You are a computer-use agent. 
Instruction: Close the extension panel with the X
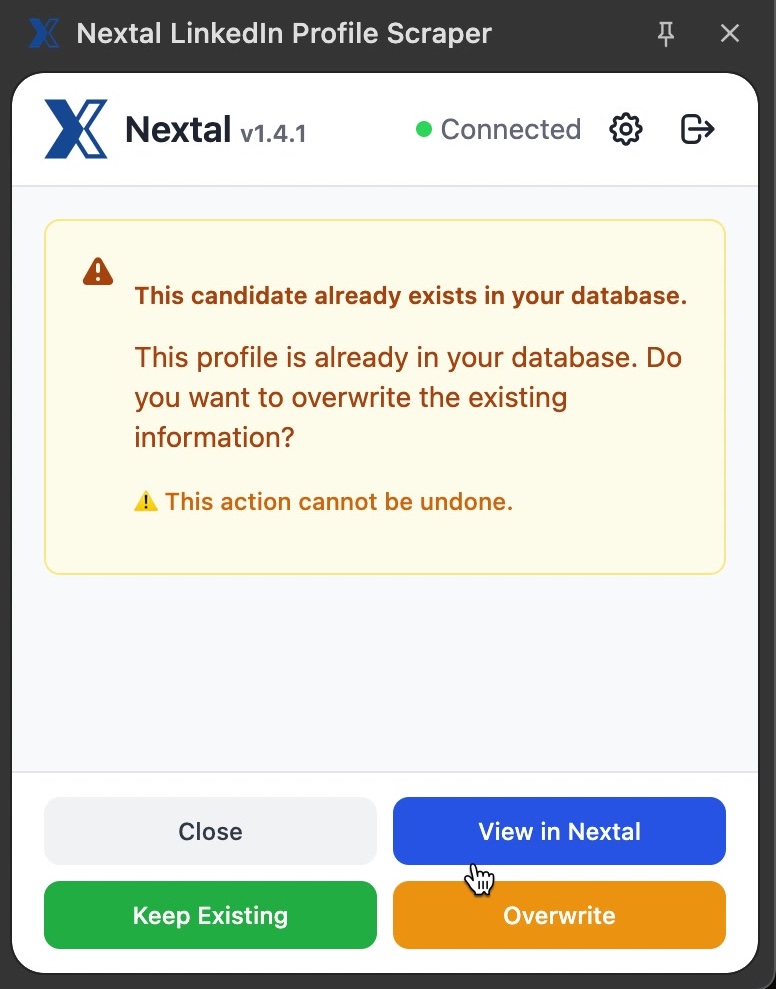pyautogui.click(x=730, y=34)
